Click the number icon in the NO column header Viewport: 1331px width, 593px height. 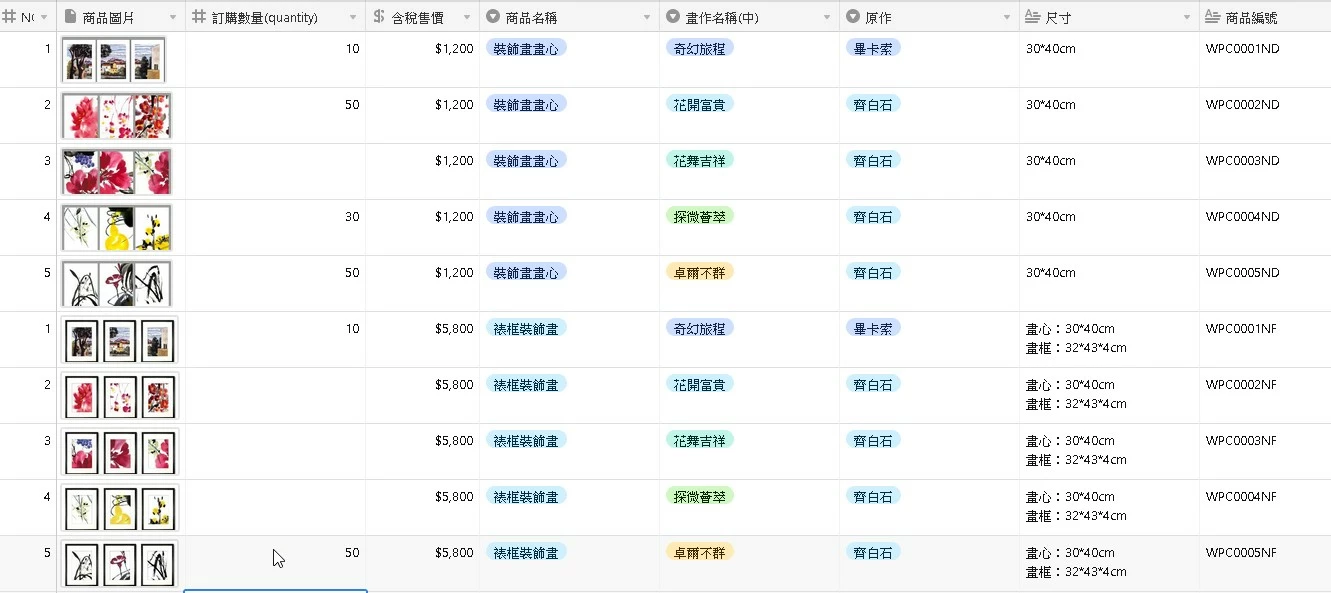[9, 17]
